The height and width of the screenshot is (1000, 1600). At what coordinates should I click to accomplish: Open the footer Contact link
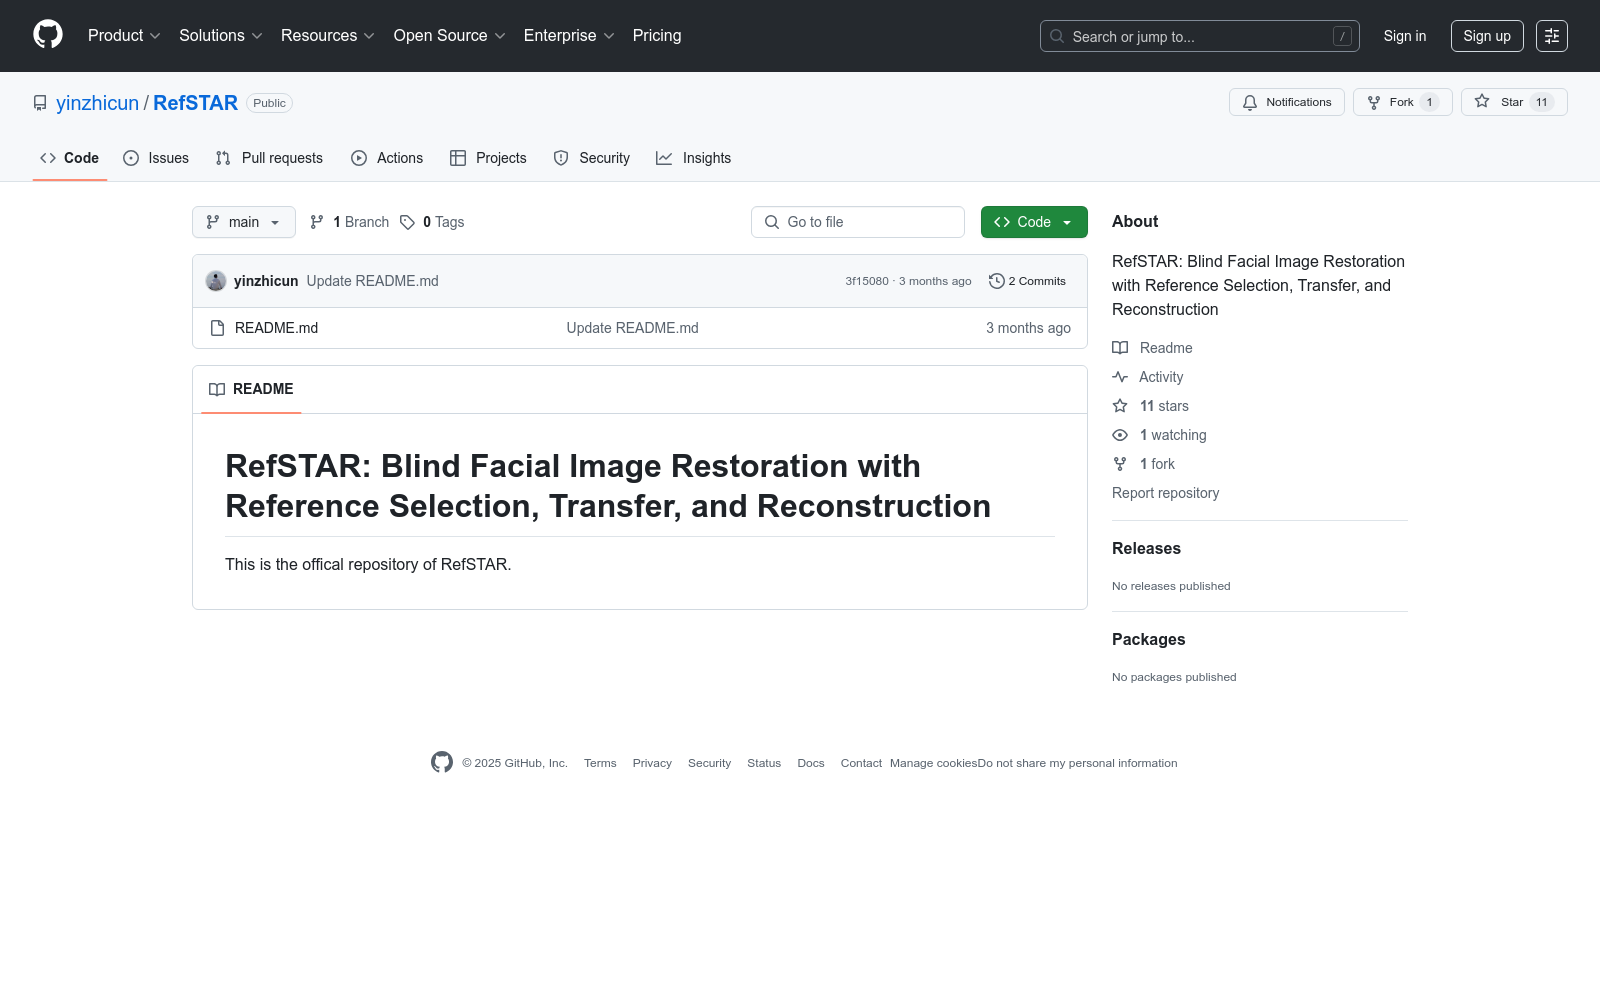click(861, 763)
